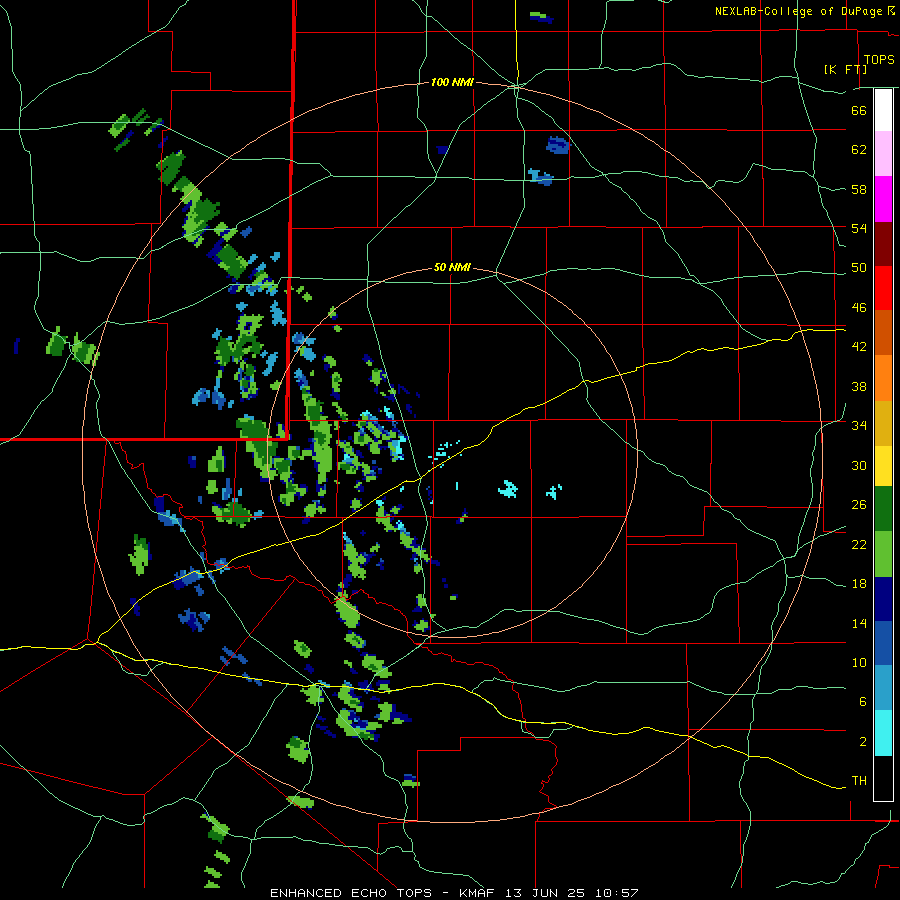Click the light blue 6-10 kft swatch

tap(883, 688)
